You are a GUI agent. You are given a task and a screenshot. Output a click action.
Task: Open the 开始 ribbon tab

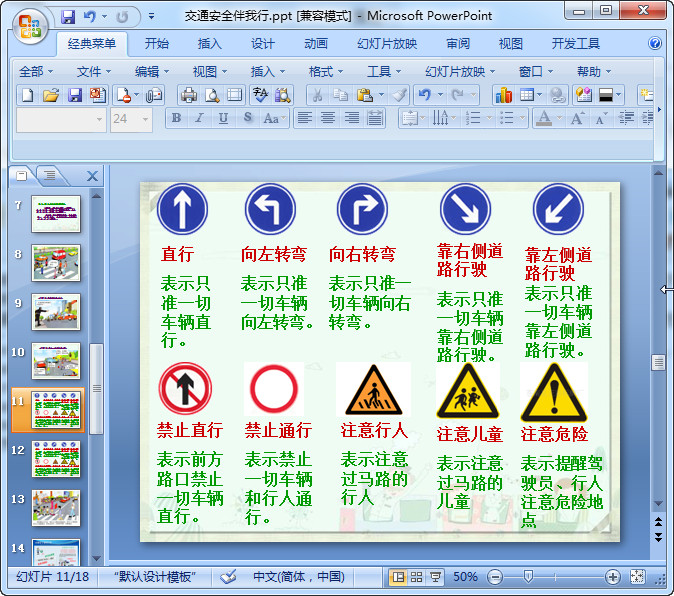[156, 43]
